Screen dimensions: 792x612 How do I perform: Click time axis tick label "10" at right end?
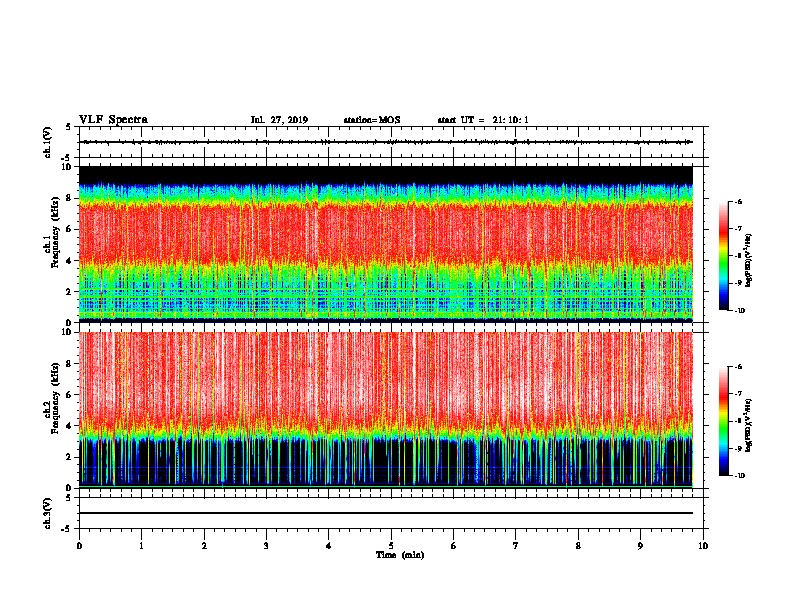[703, 546]
